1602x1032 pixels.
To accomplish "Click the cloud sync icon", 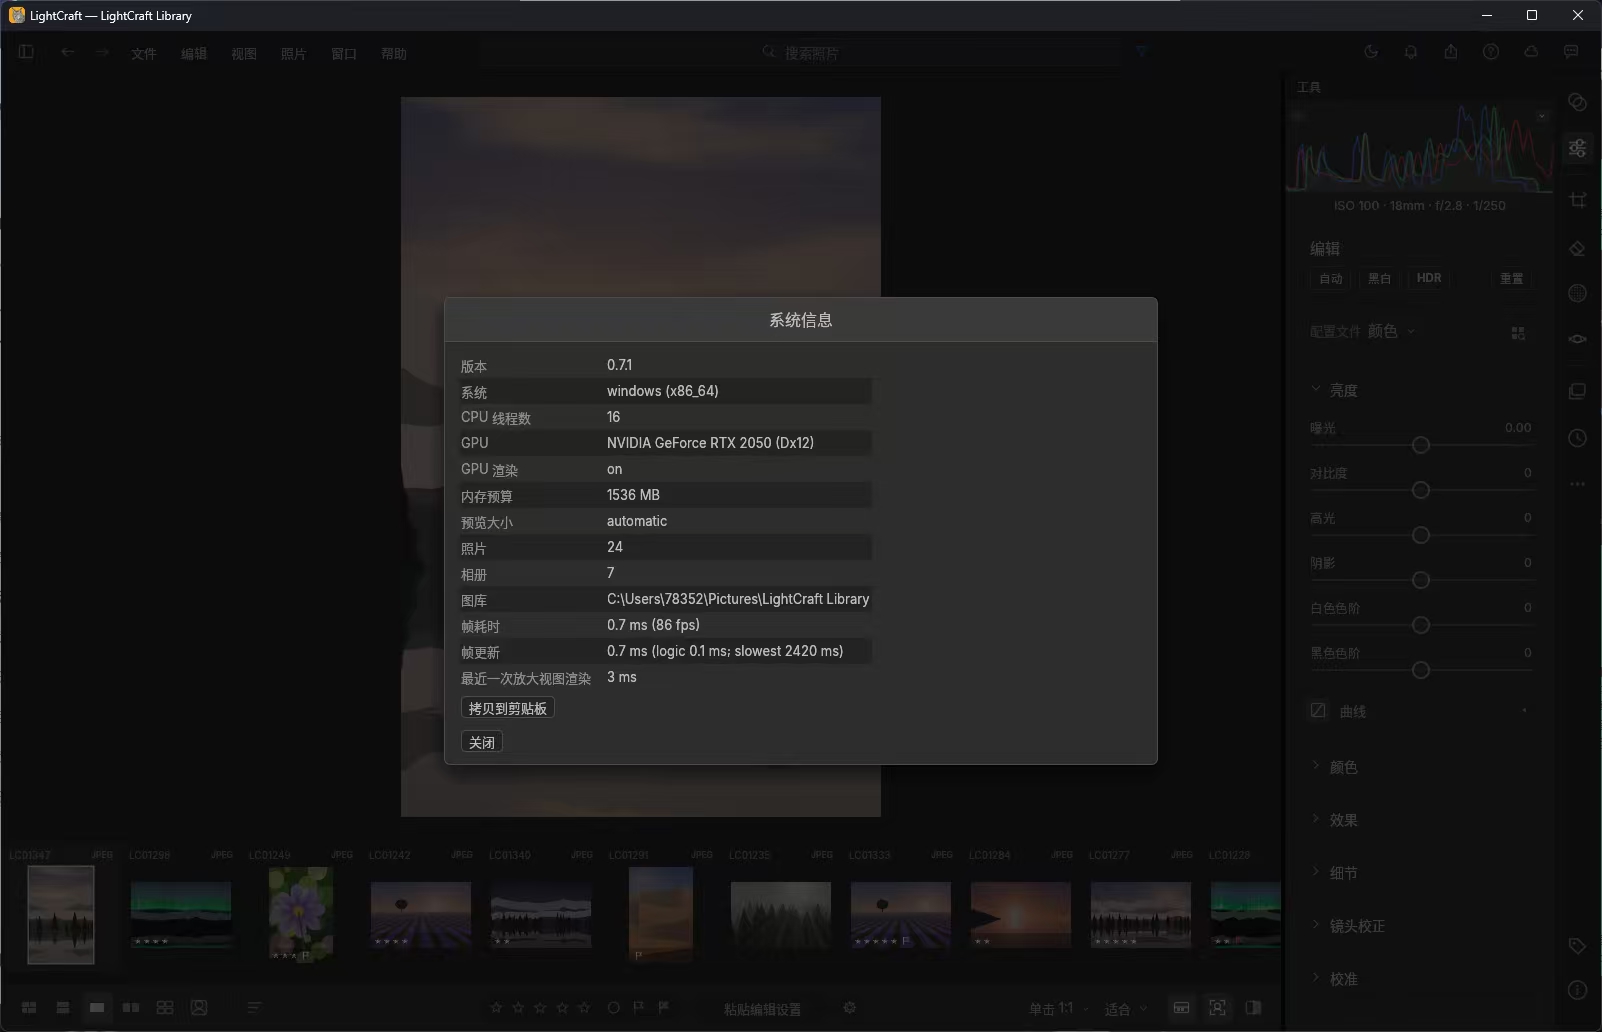I will pos(1531,52).
